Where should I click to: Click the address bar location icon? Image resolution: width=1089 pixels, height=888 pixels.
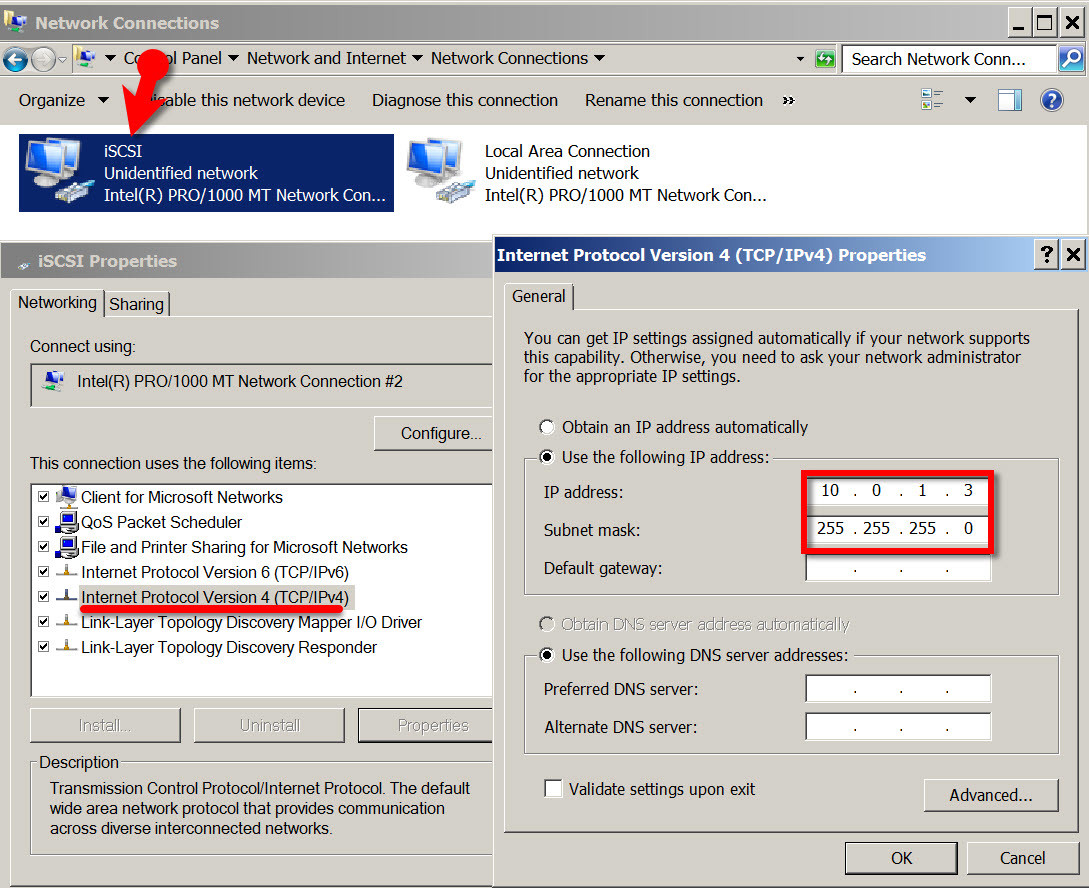[x=85, y=58]
